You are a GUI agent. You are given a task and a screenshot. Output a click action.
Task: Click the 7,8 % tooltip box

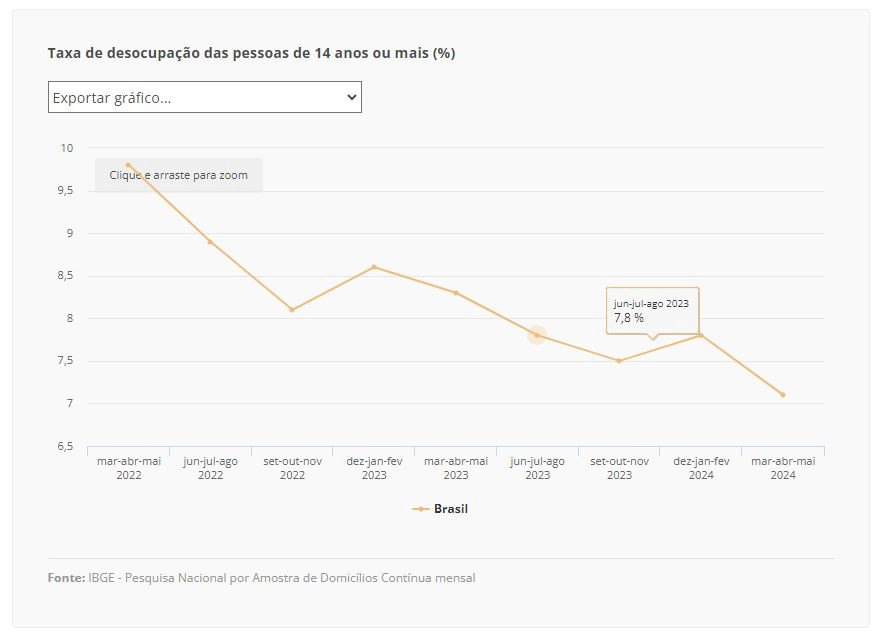(x=653, y=311)
